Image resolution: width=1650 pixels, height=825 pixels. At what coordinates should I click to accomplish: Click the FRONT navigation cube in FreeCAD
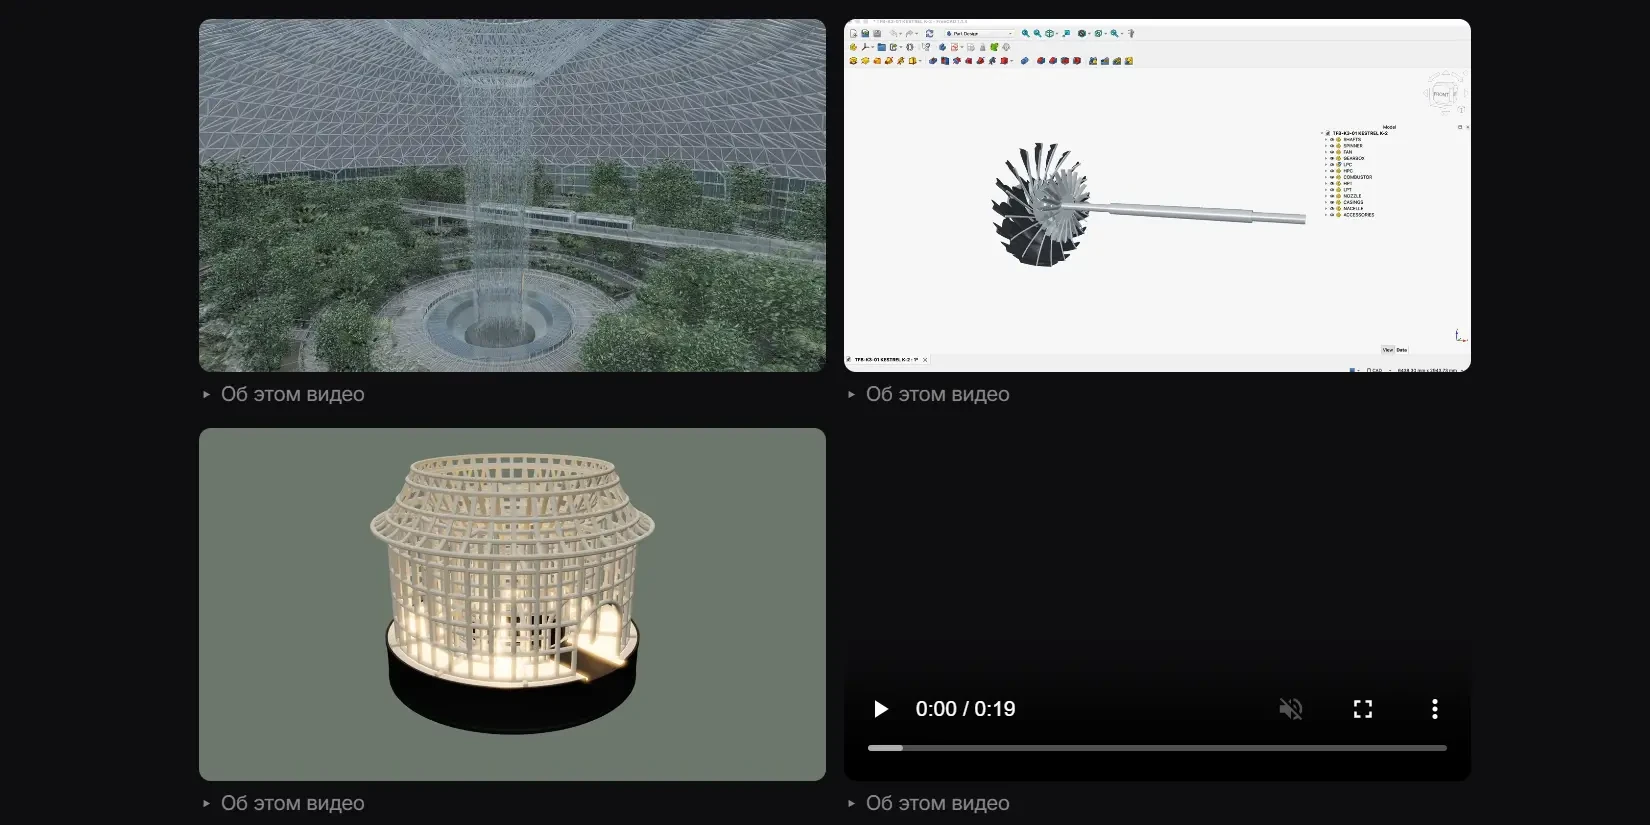pos(1442,94)
